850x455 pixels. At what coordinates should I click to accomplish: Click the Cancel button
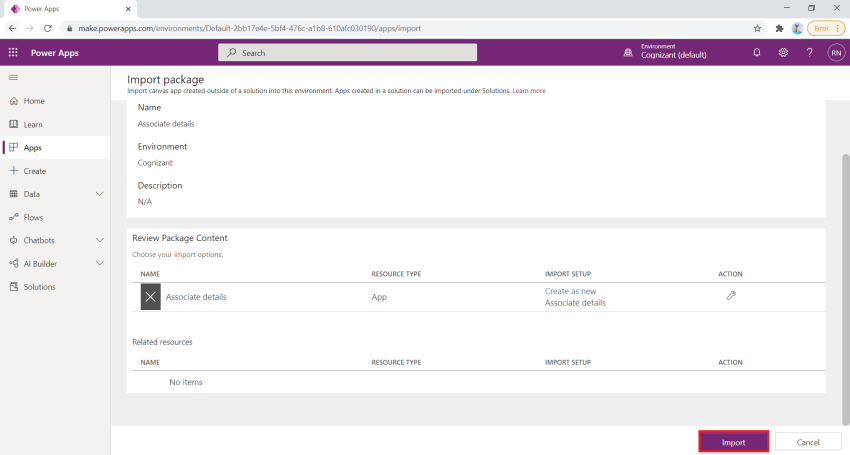(808, 442)
